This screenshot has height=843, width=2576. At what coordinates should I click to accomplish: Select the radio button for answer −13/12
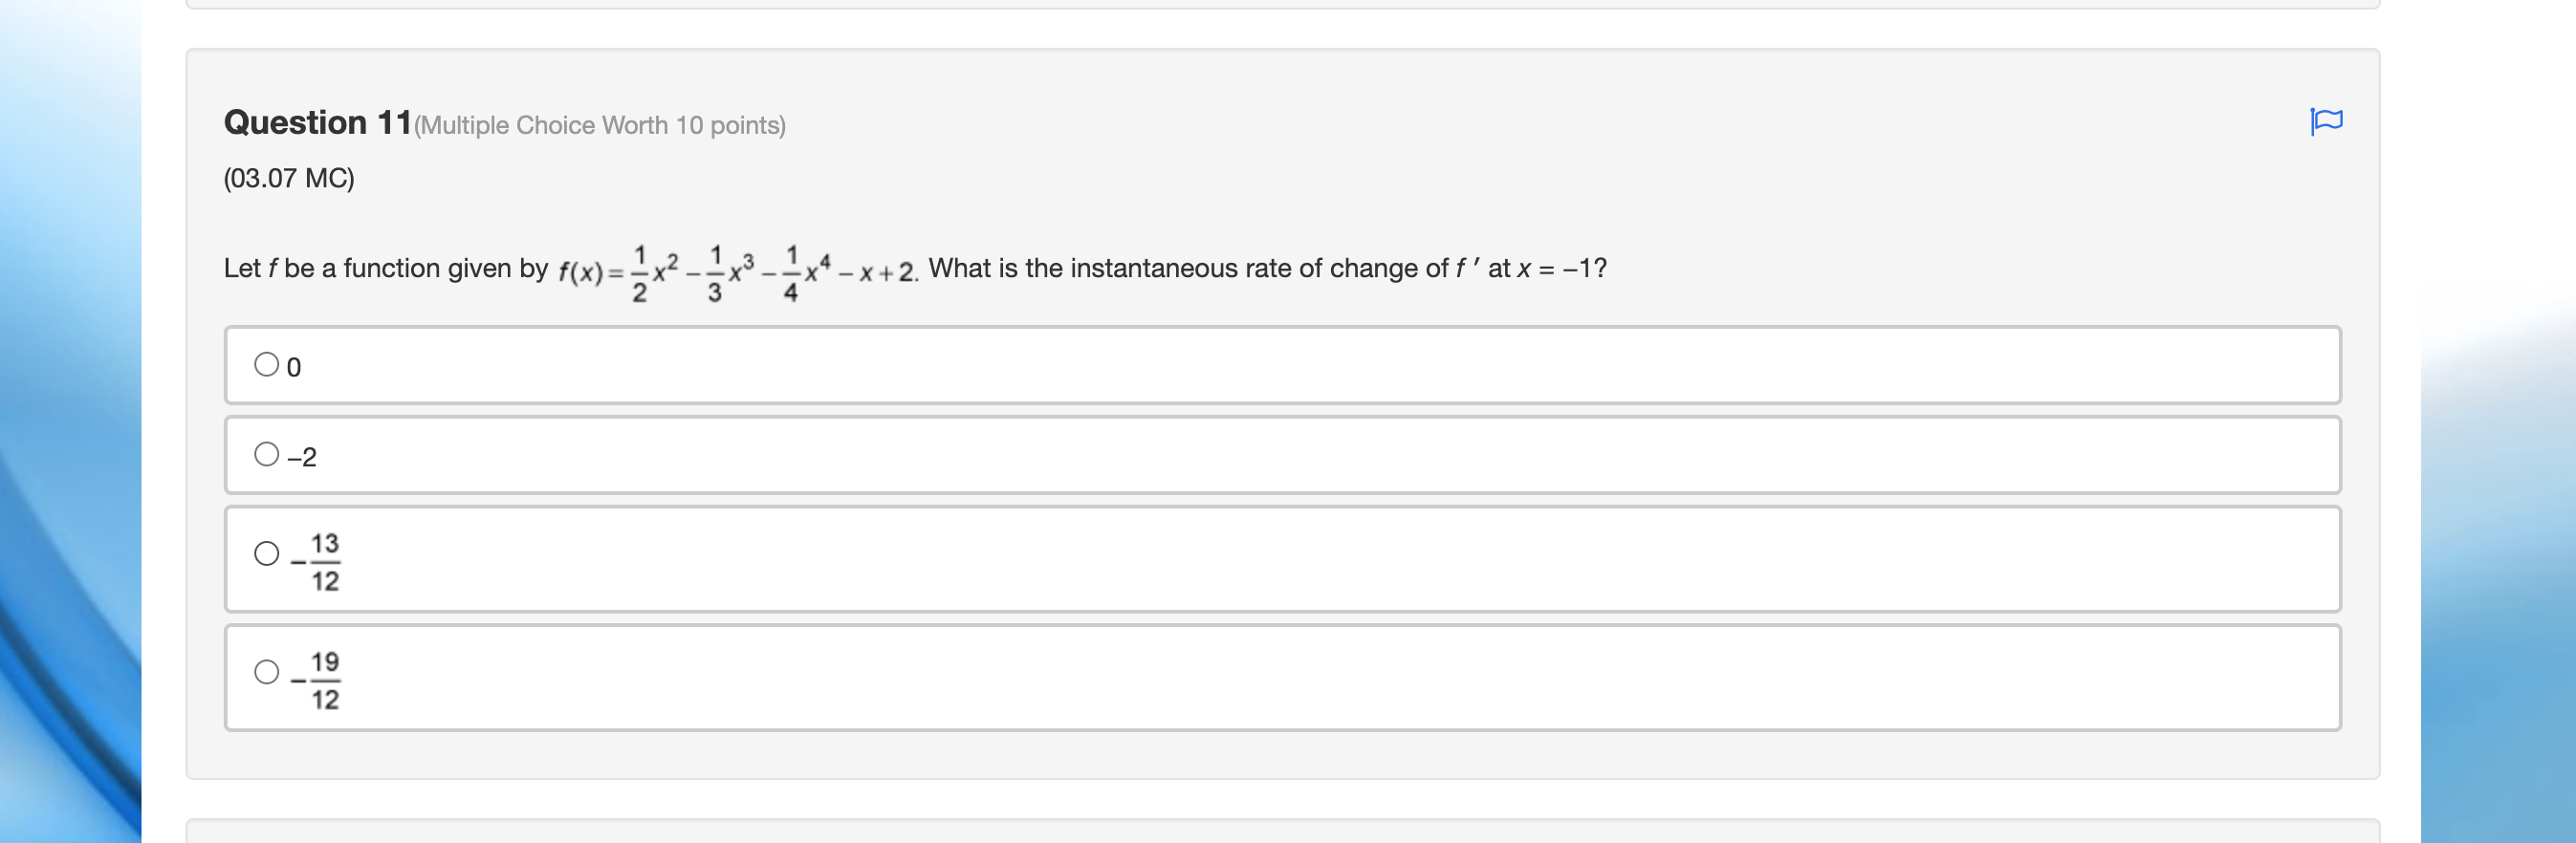[266, 553]
